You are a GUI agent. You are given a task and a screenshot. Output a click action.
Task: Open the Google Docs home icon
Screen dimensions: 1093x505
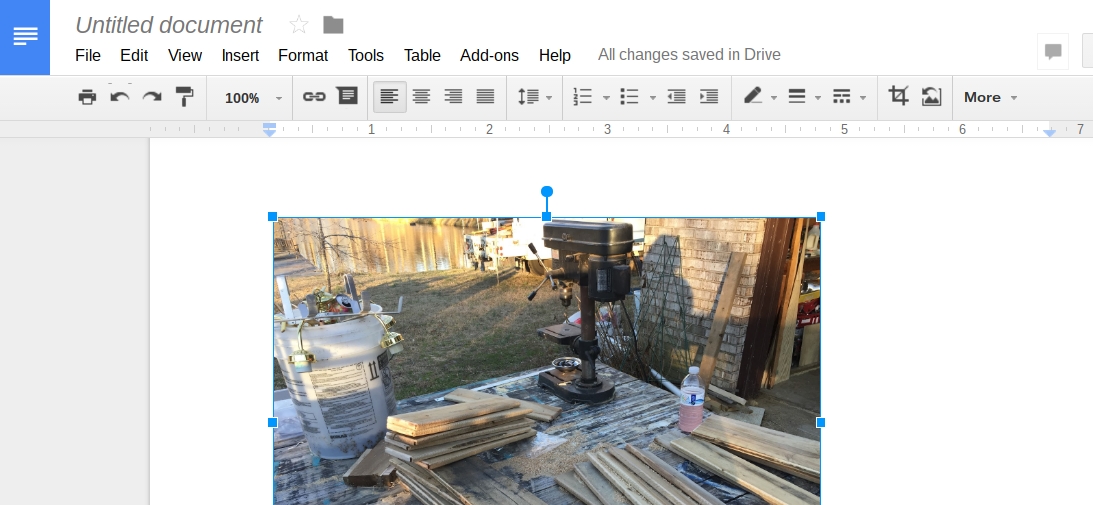click(25, 37)
